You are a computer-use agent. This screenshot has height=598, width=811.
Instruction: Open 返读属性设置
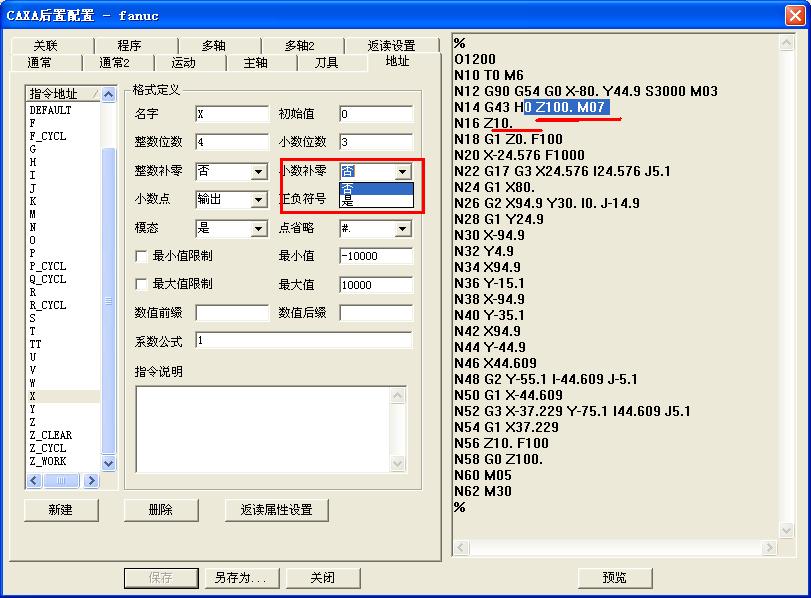point(276,510)
